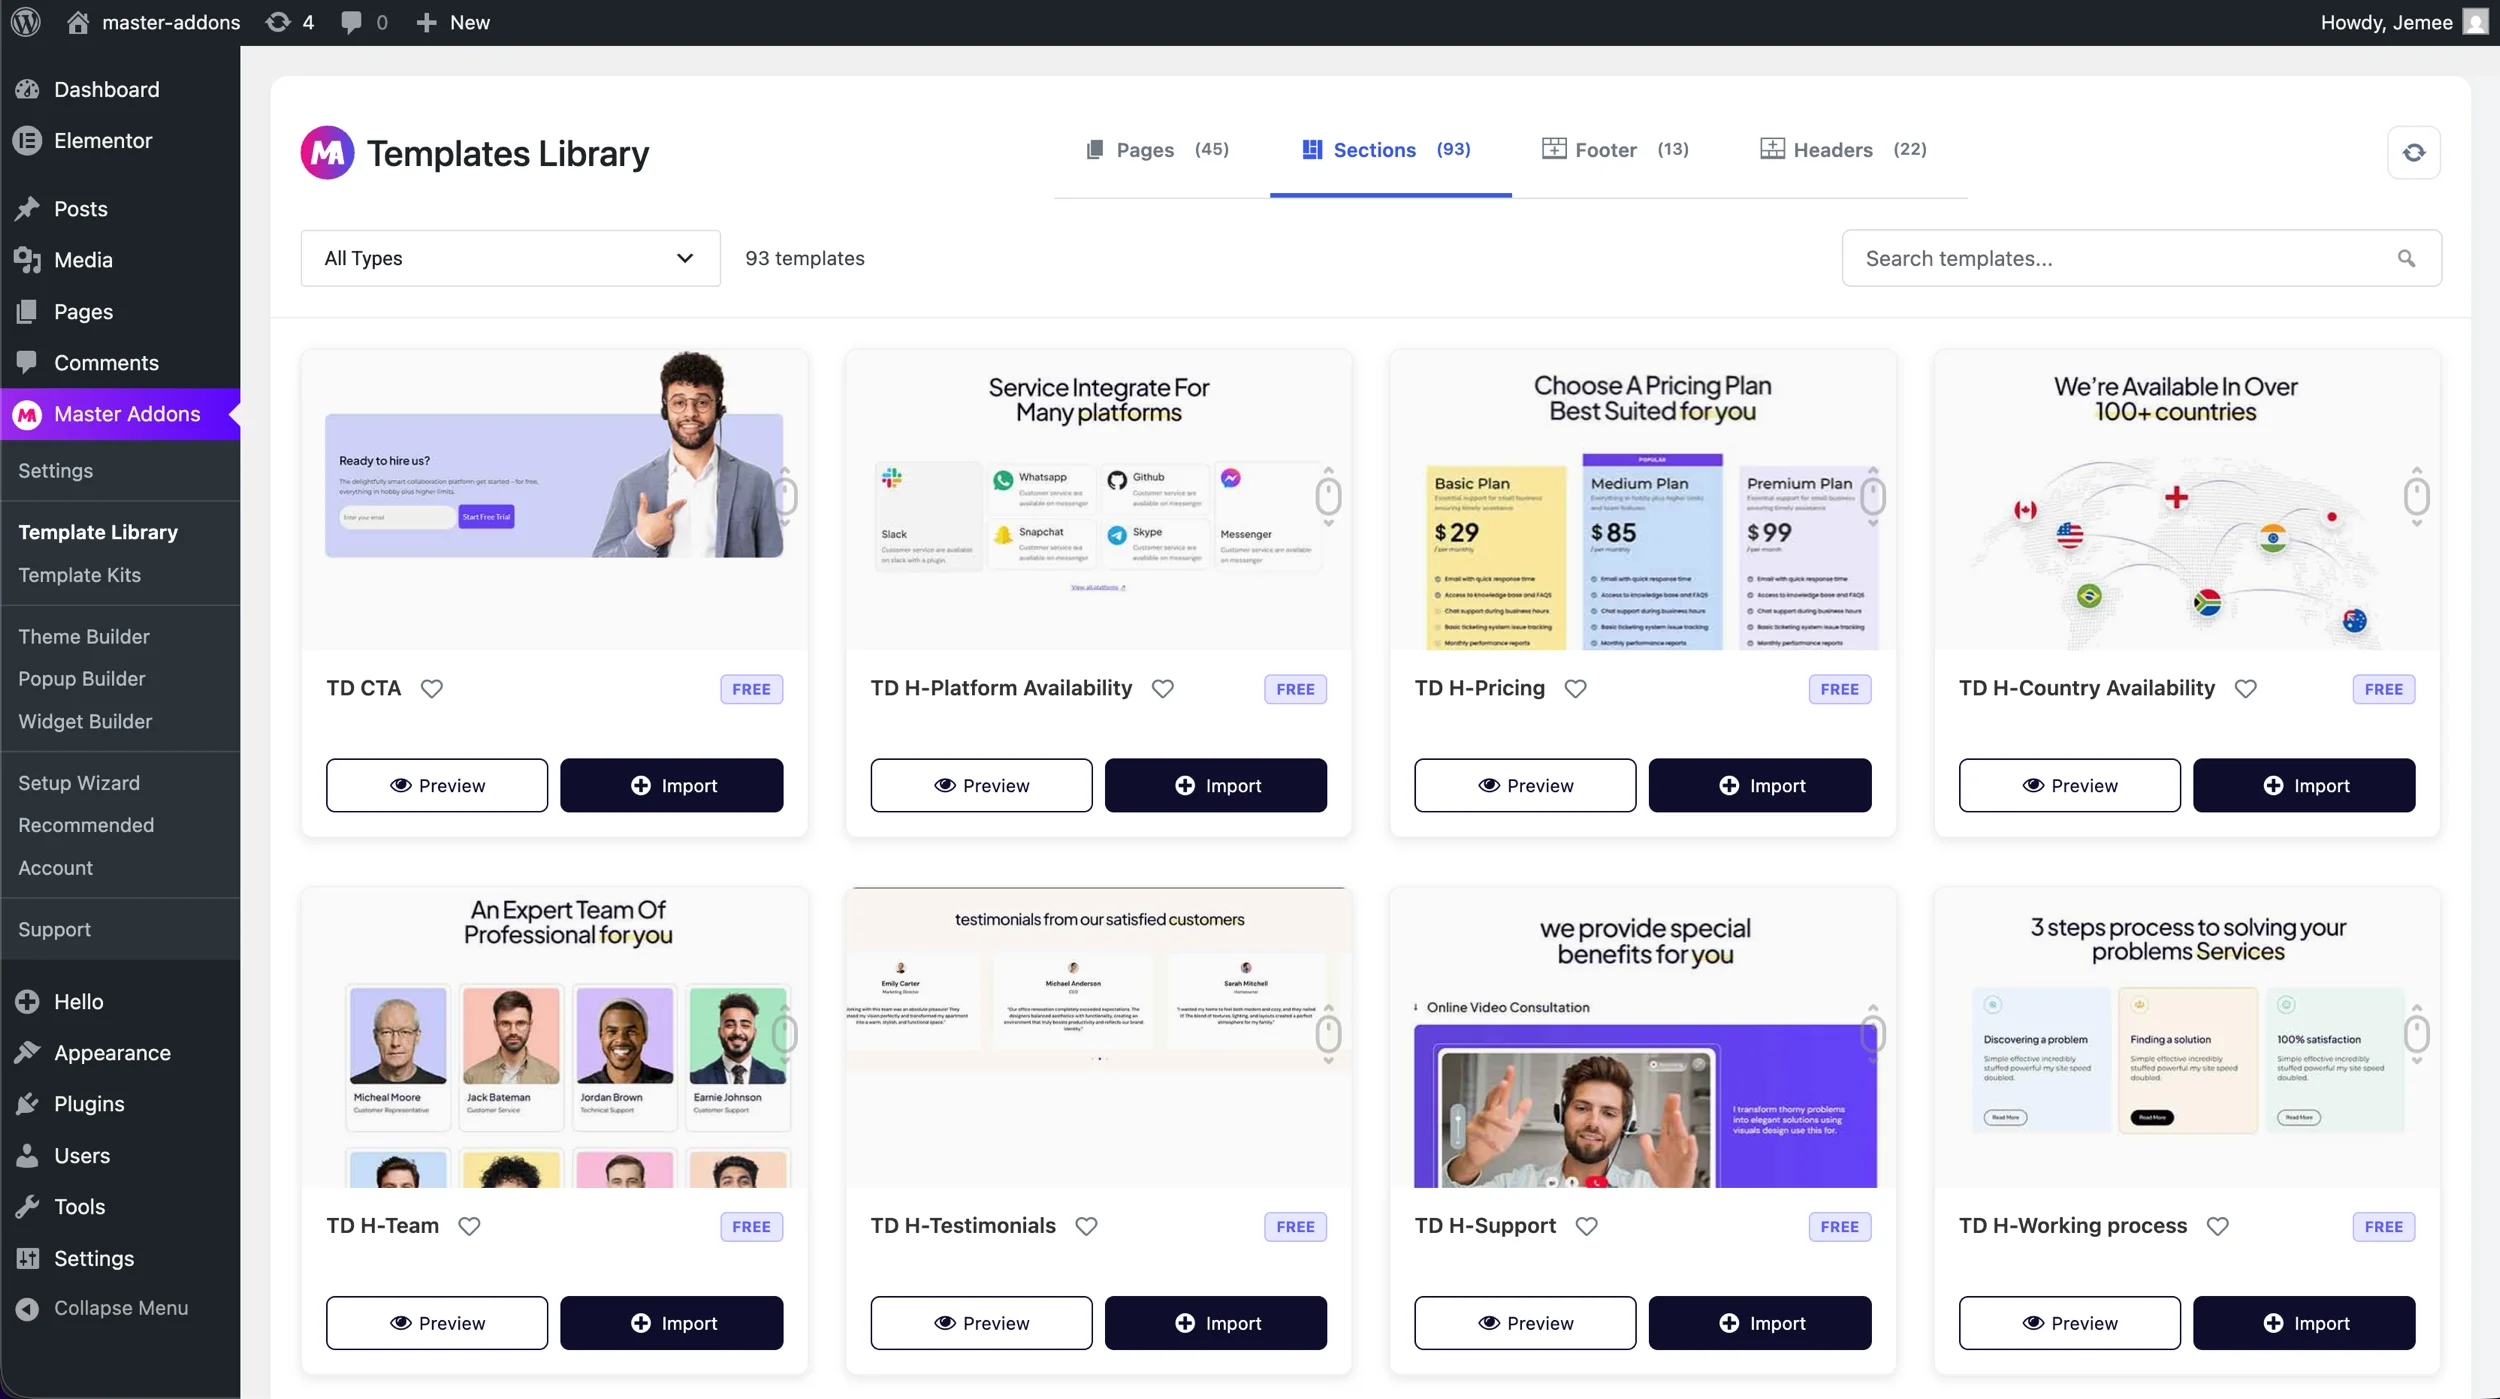Favorite the TD H-Support heart icon

pos(1586,1226)
